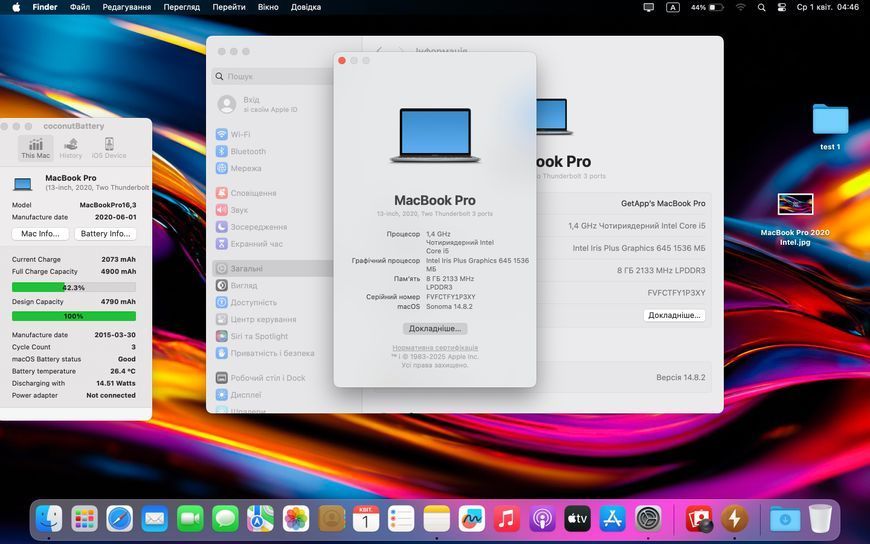Open the Довідка menu

(x=306, y=7)
